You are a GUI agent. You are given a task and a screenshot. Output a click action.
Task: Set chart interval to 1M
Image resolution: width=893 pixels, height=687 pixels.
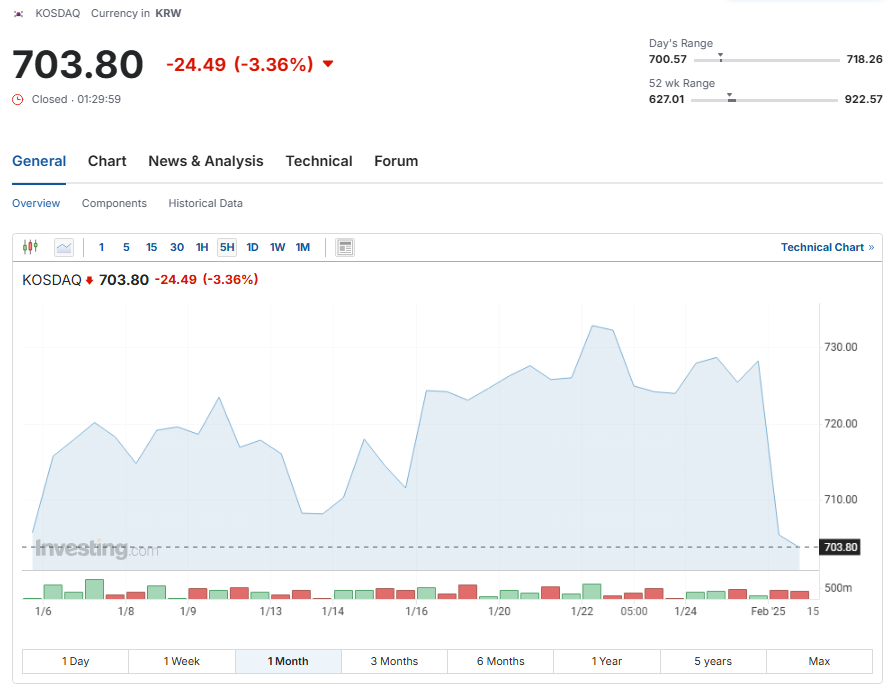[303, 247]
